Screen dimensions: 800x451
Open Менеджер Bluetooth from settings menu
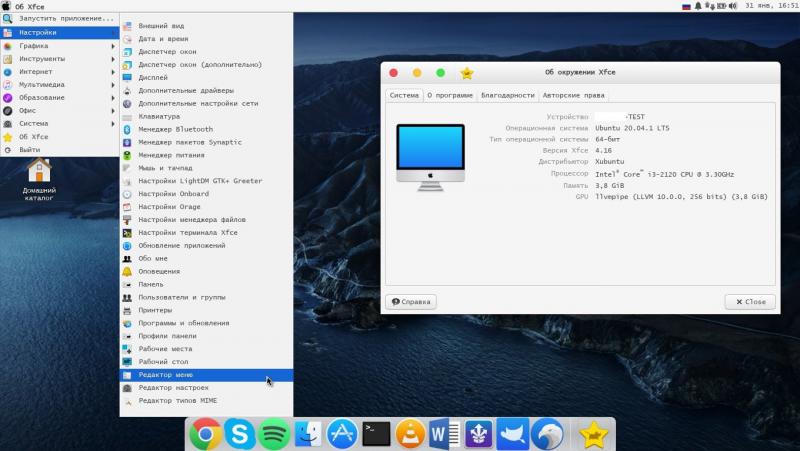[x=175, y=129]
